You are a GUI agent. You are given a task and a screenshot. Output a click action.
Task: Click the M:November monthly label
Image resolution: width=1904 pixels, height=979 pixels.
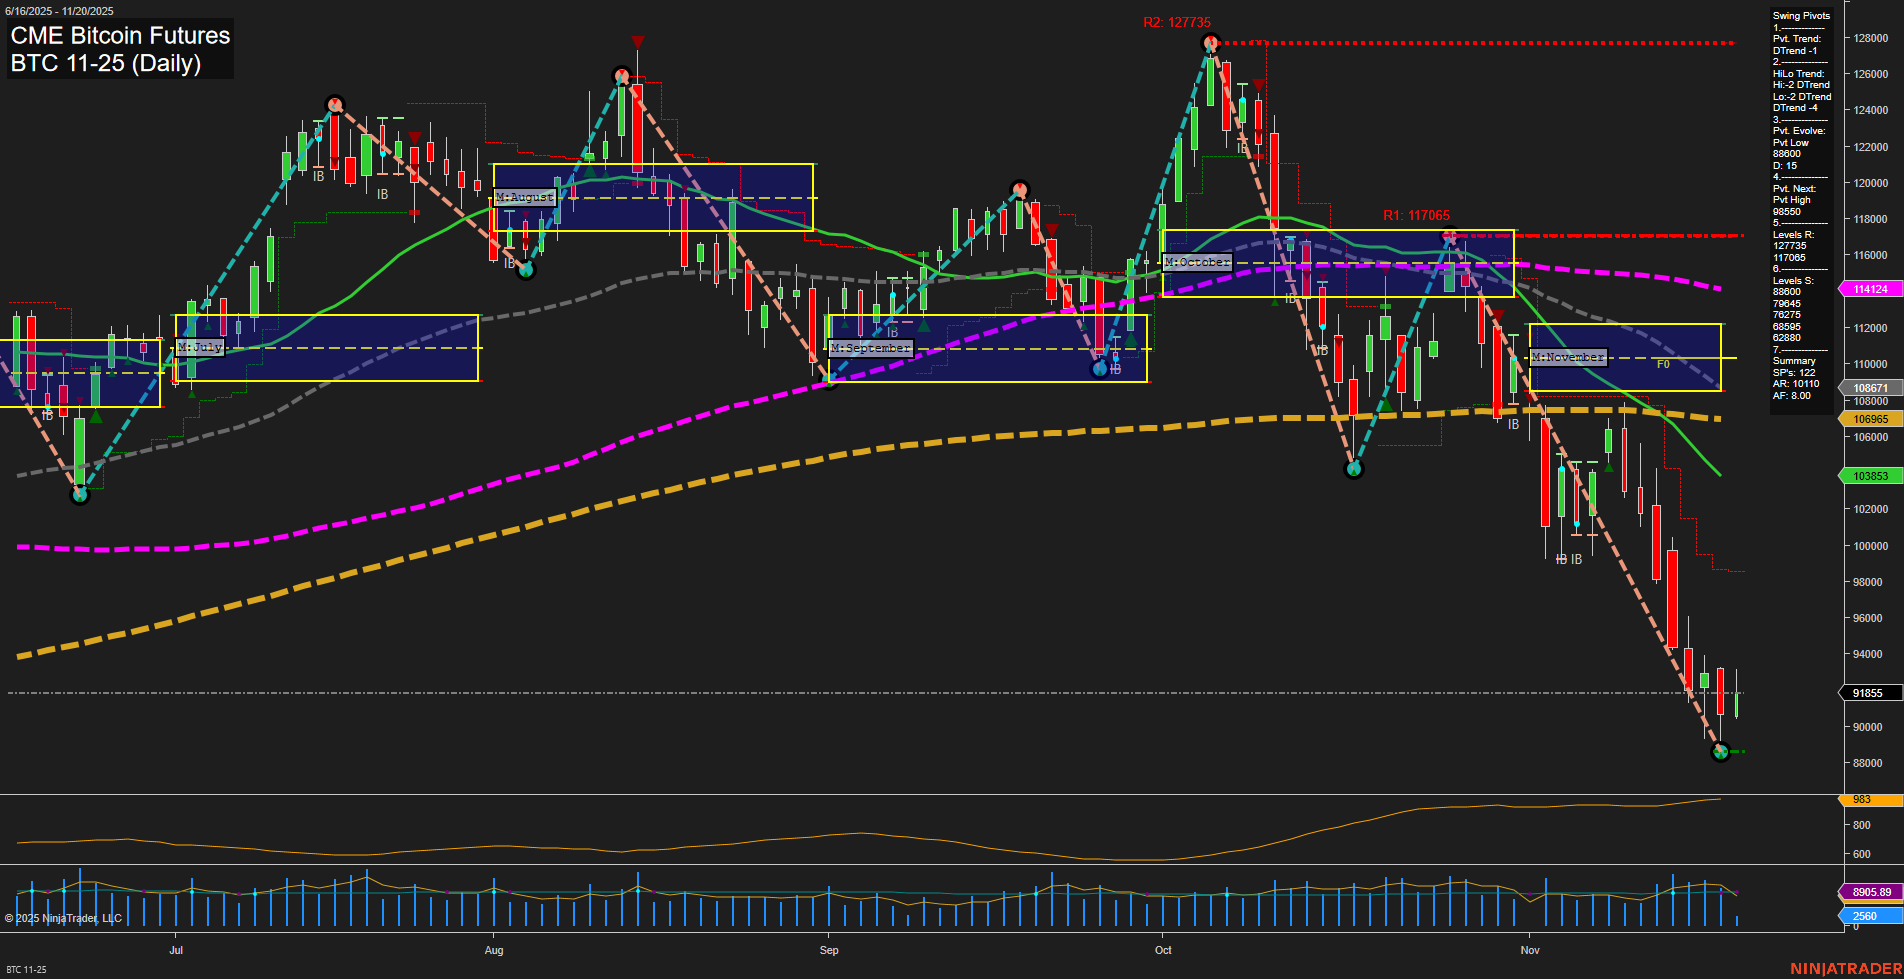(1567, 357)
